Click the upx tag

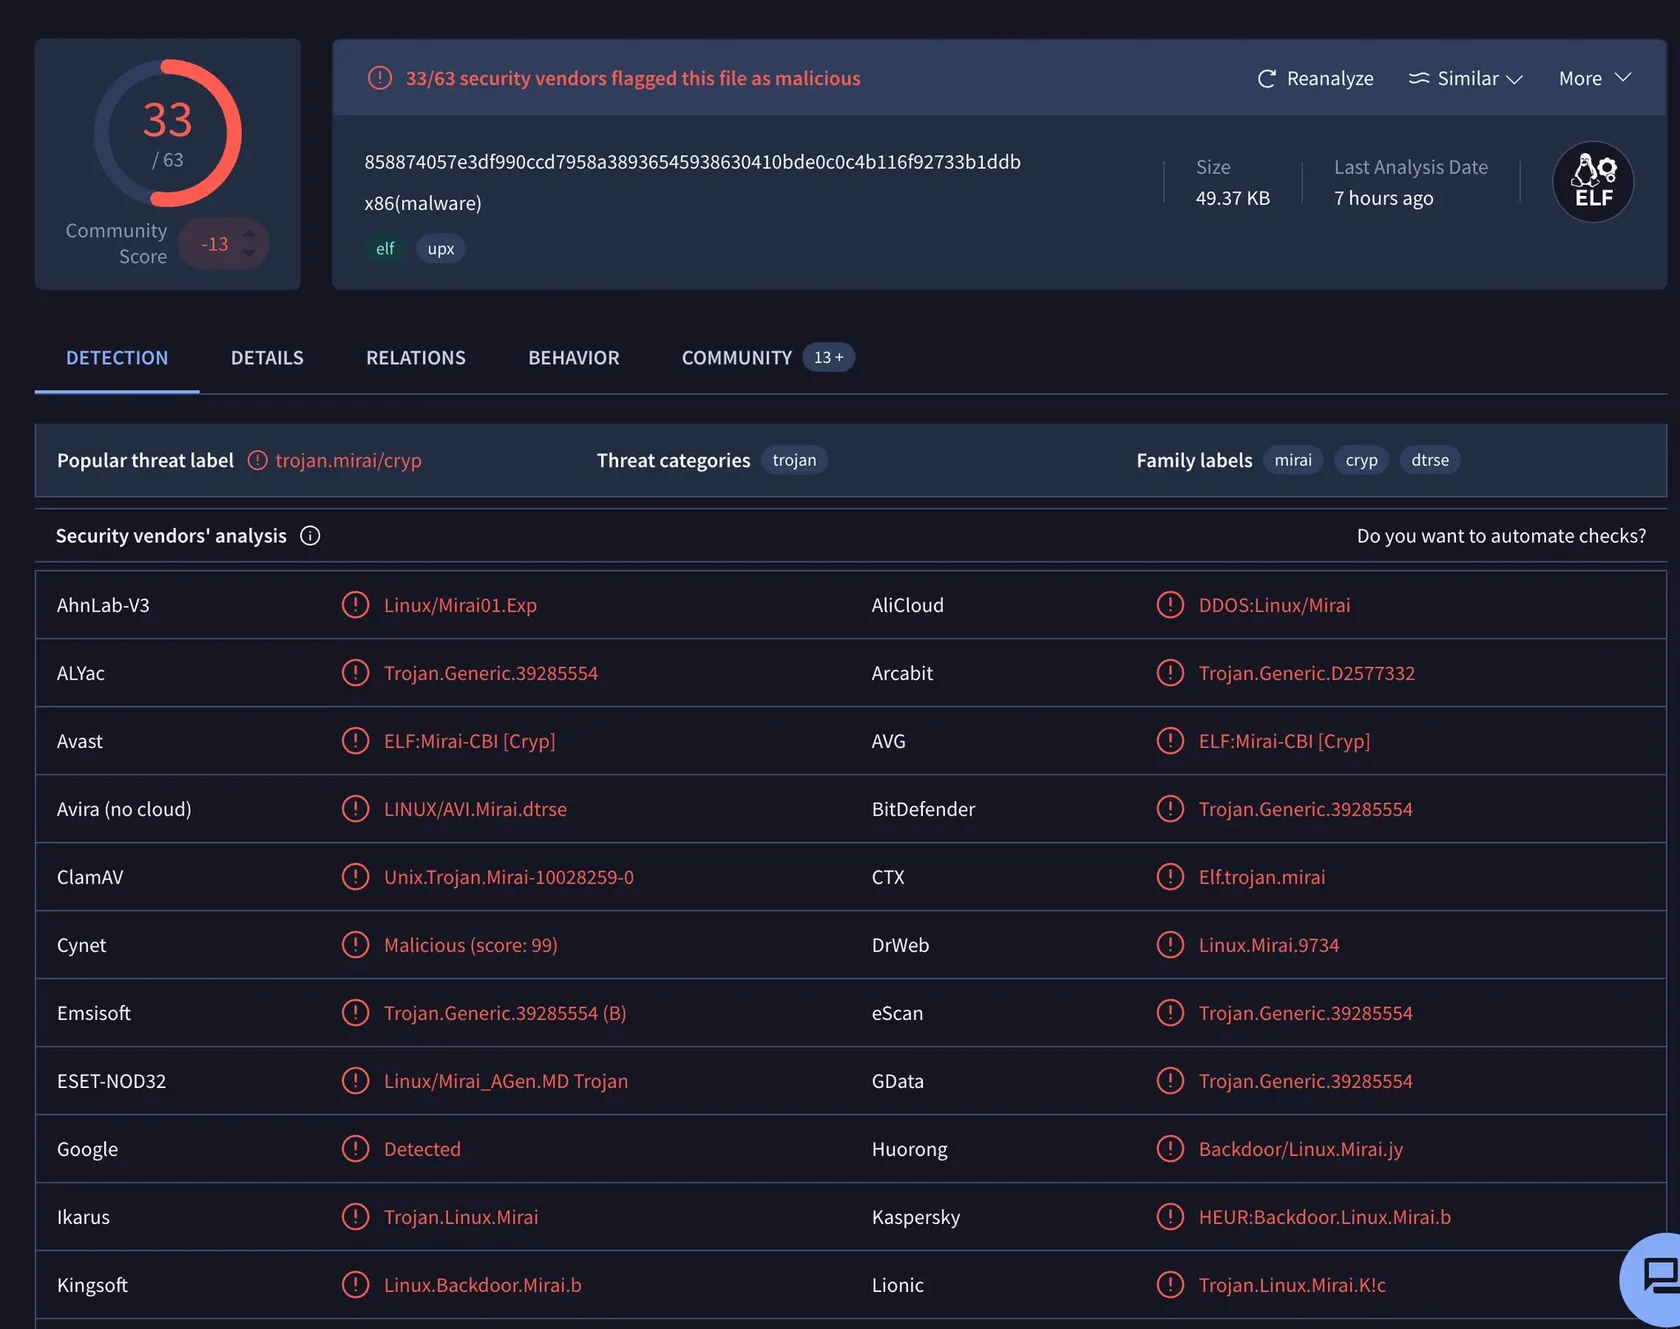point(441,249)
